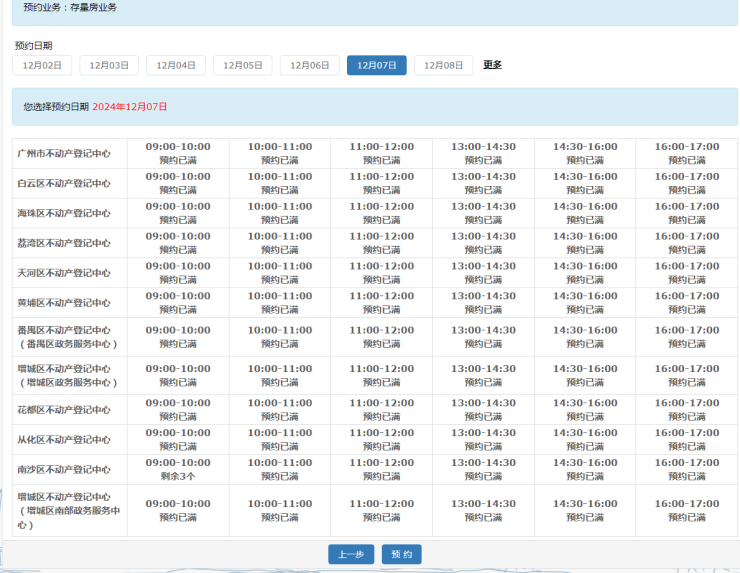The image size is (740, 573).
Task: Click 广州市不动产登记中心 09:00-10:00 slot
Action: (x=178, y=153)
